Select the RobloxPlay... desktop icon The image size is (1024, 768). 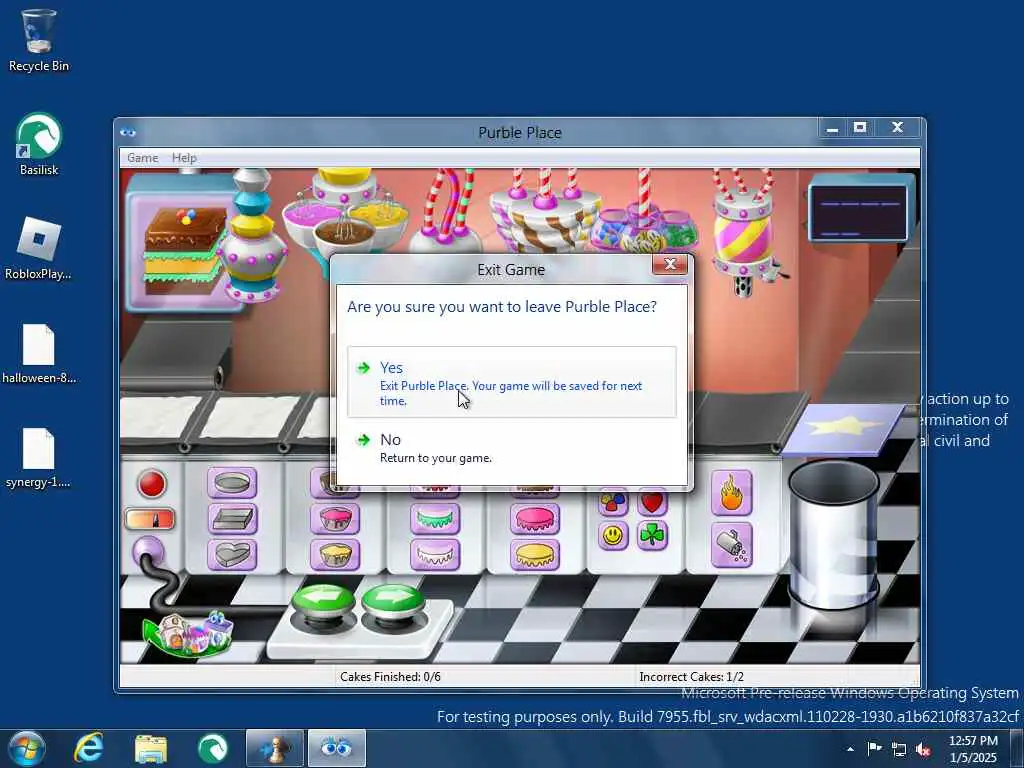[38, 249]
